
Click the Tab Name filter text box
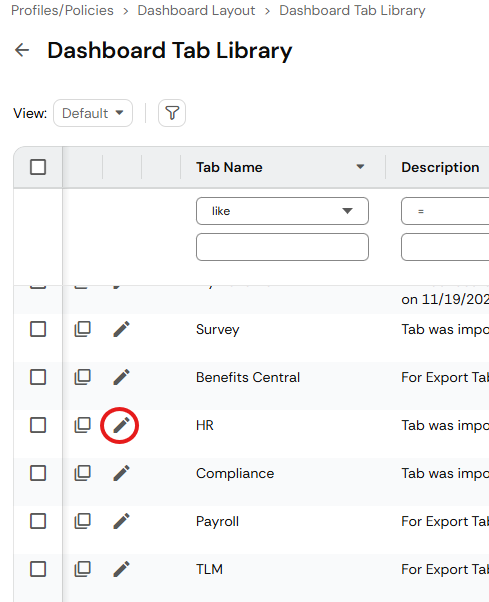(282, 247)
